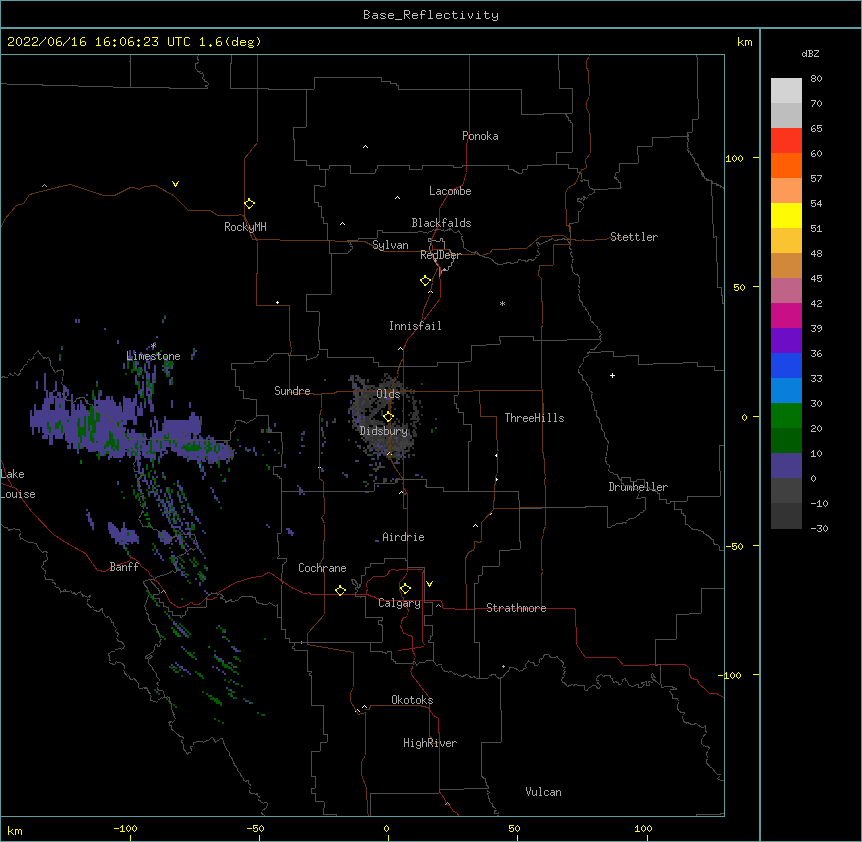Click the Sundre label

[x=292, y=391]
